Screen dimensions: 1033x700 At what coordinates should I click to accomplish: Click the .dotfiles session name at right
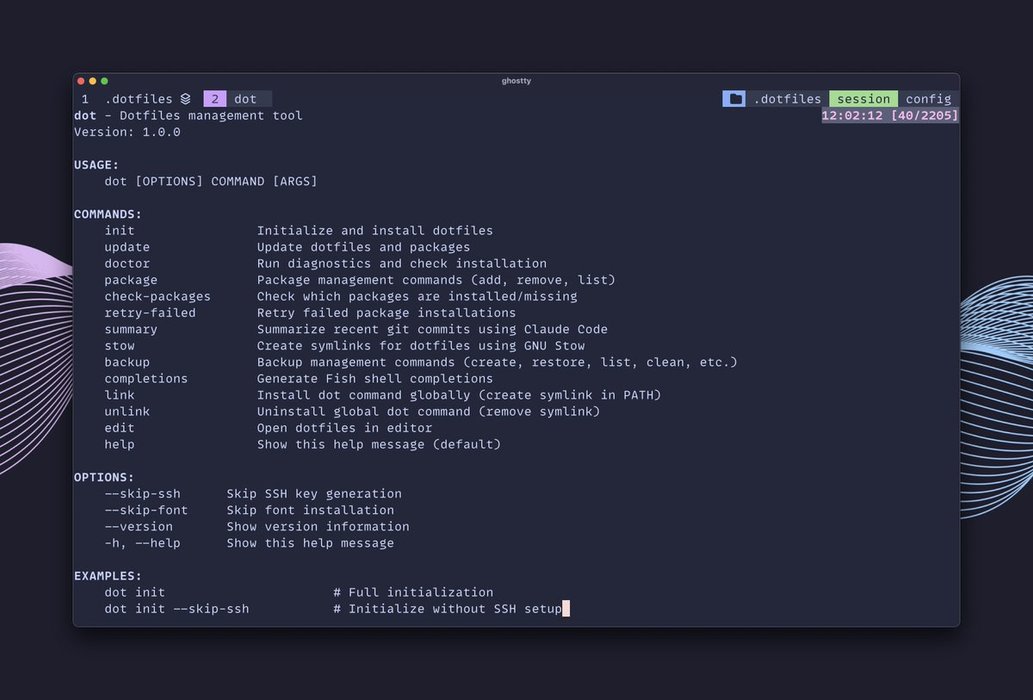[787, 99]
